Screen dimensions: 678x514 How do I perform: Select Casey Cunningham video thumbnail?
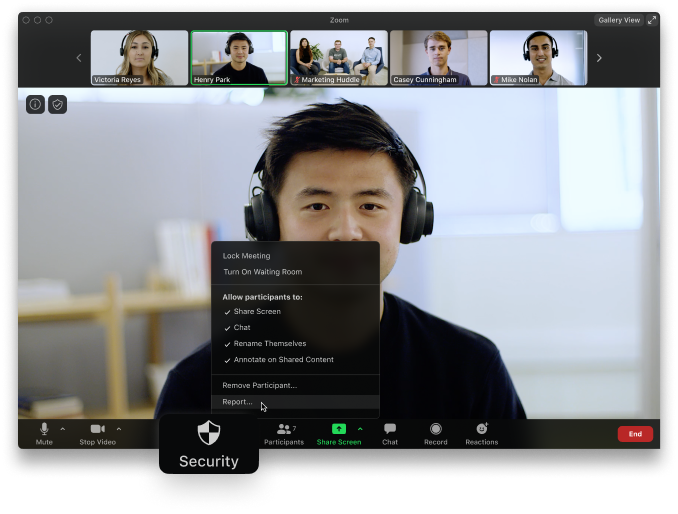[x=438, y=57]
